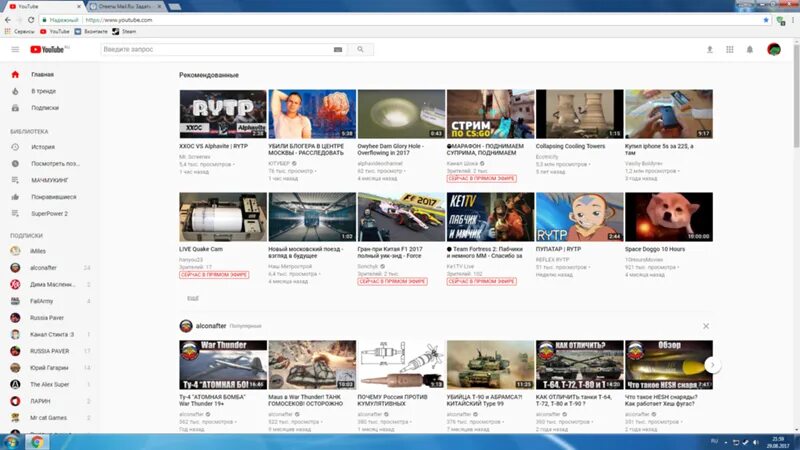This screenshot has width=800, height=450.
Task: Click the search magnifier button
Action: coord(360,49)
